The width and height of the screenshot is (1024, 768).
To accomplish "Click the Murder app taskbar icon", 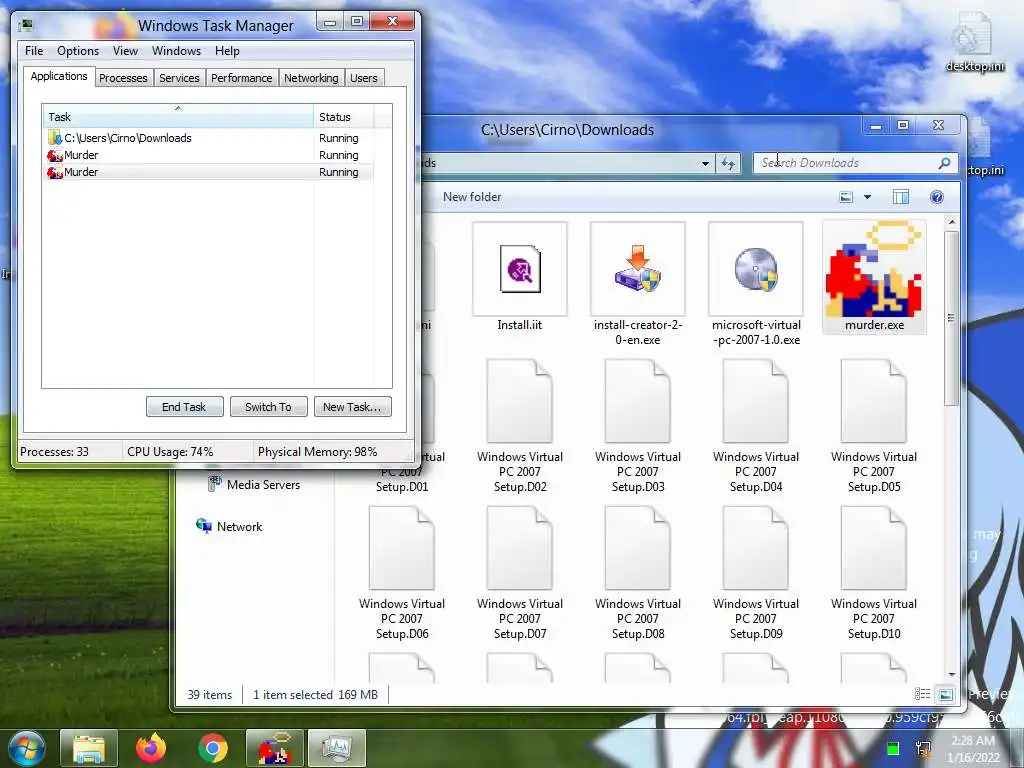I will click(x=274, y=748).
